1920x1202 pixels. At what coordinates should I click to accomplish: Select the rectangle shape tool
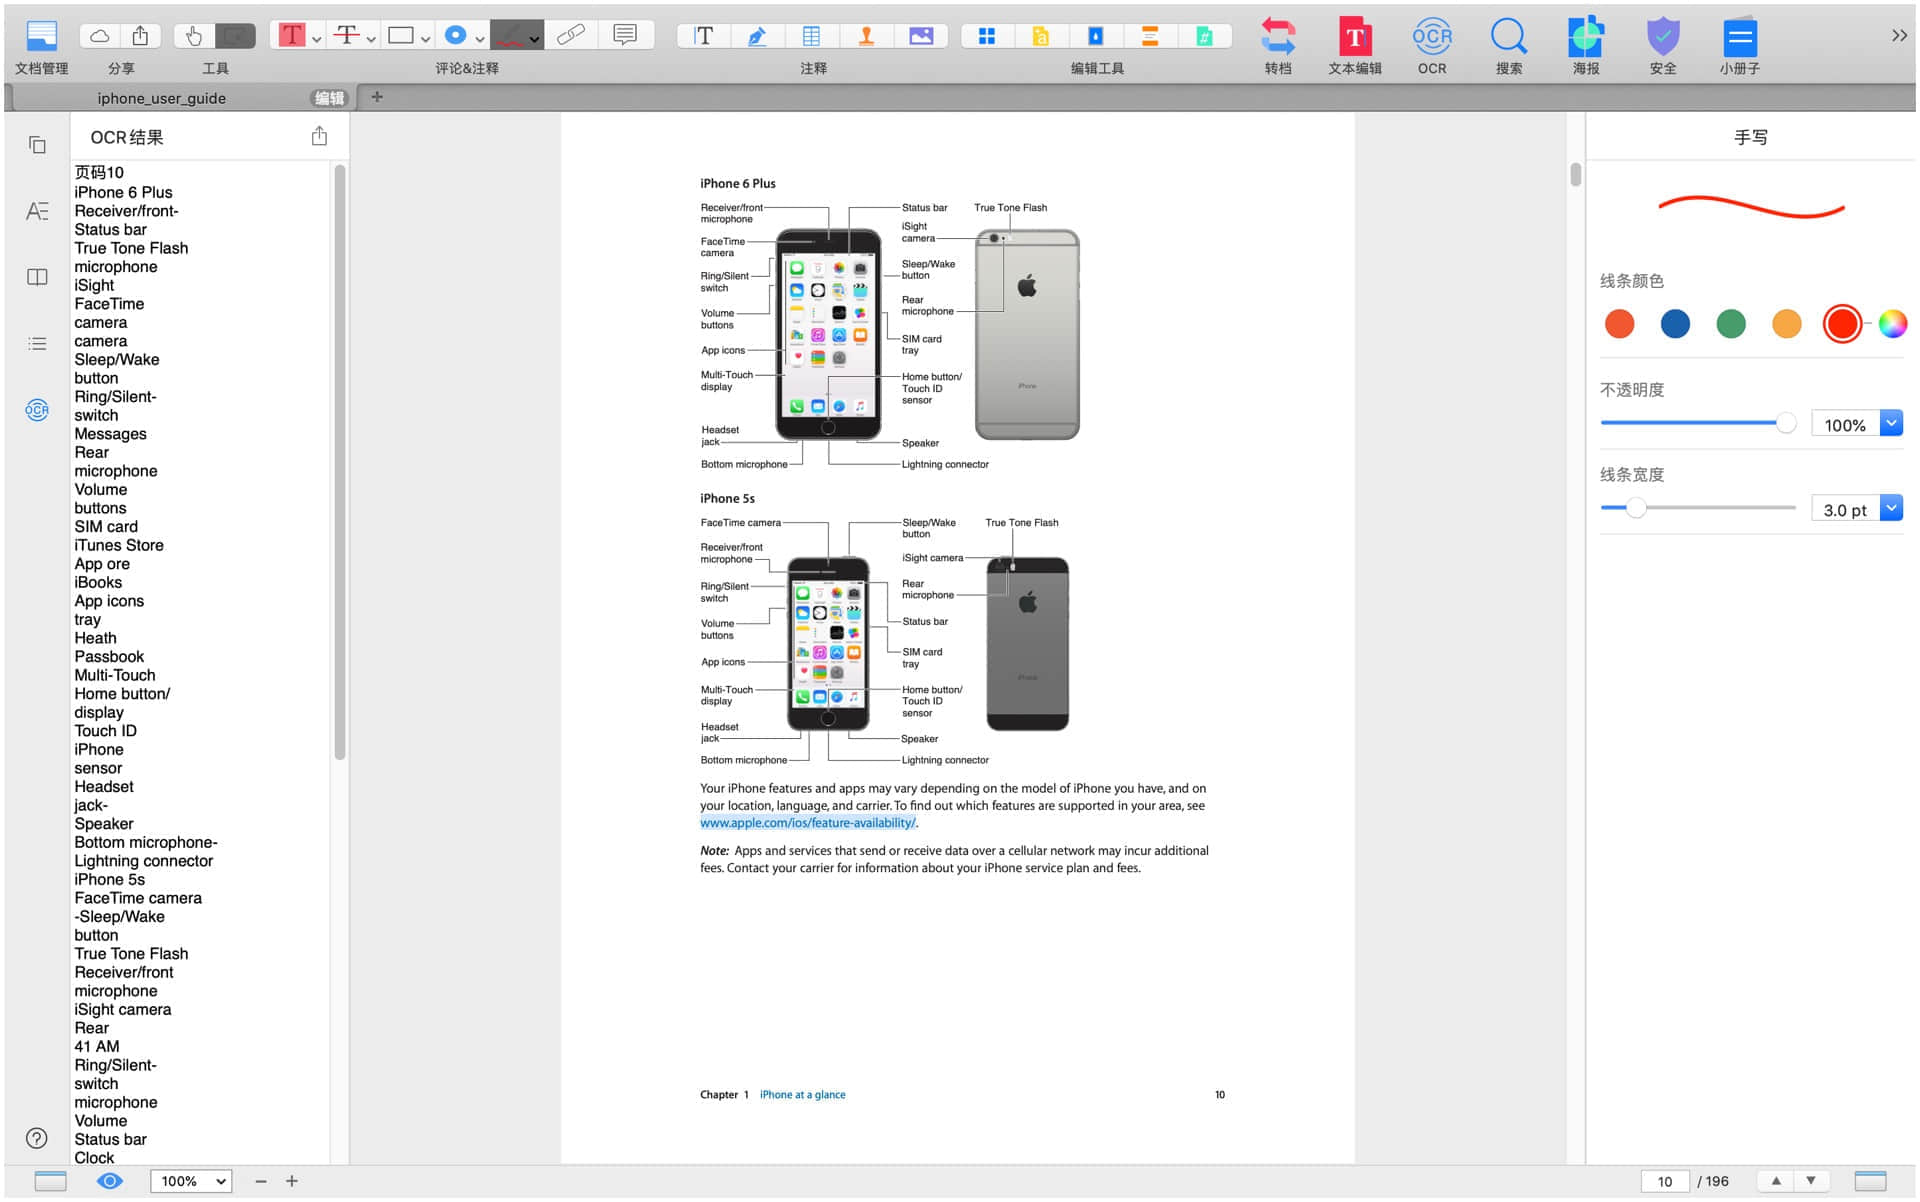pyautogui.click(x=401, y=36)
